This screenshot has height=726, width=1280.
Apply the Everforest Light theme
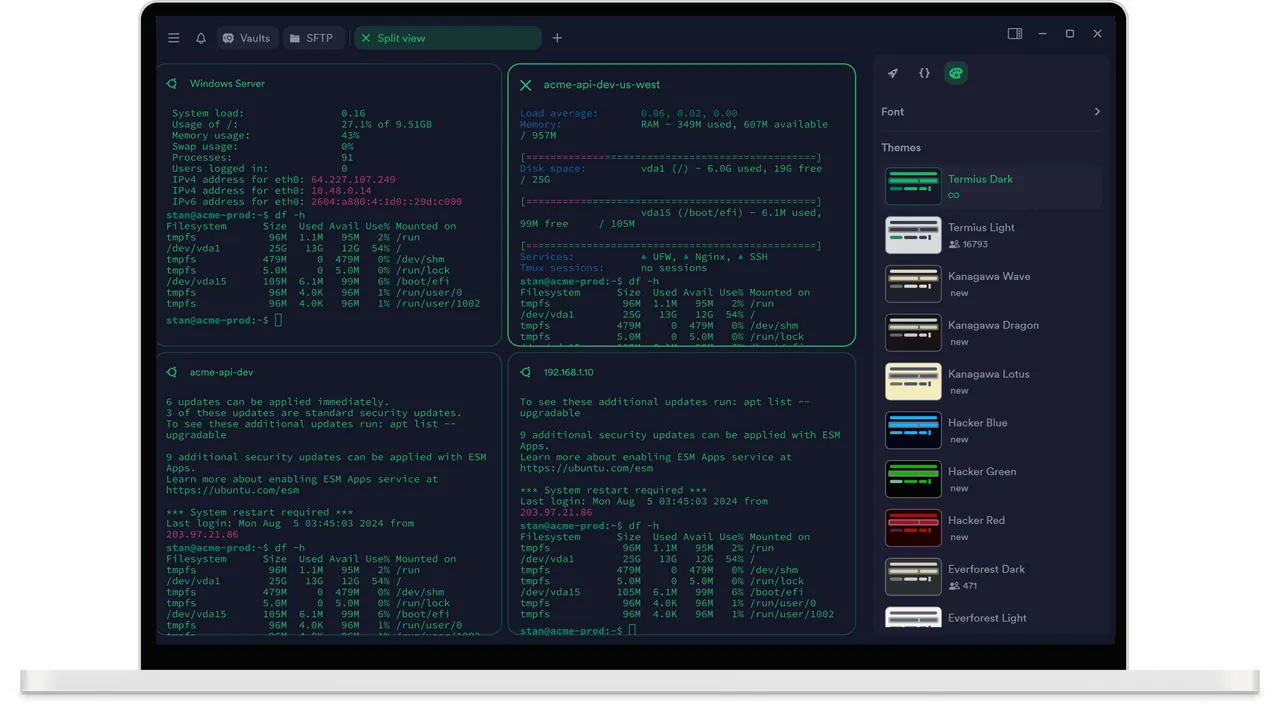coord(913,618)
